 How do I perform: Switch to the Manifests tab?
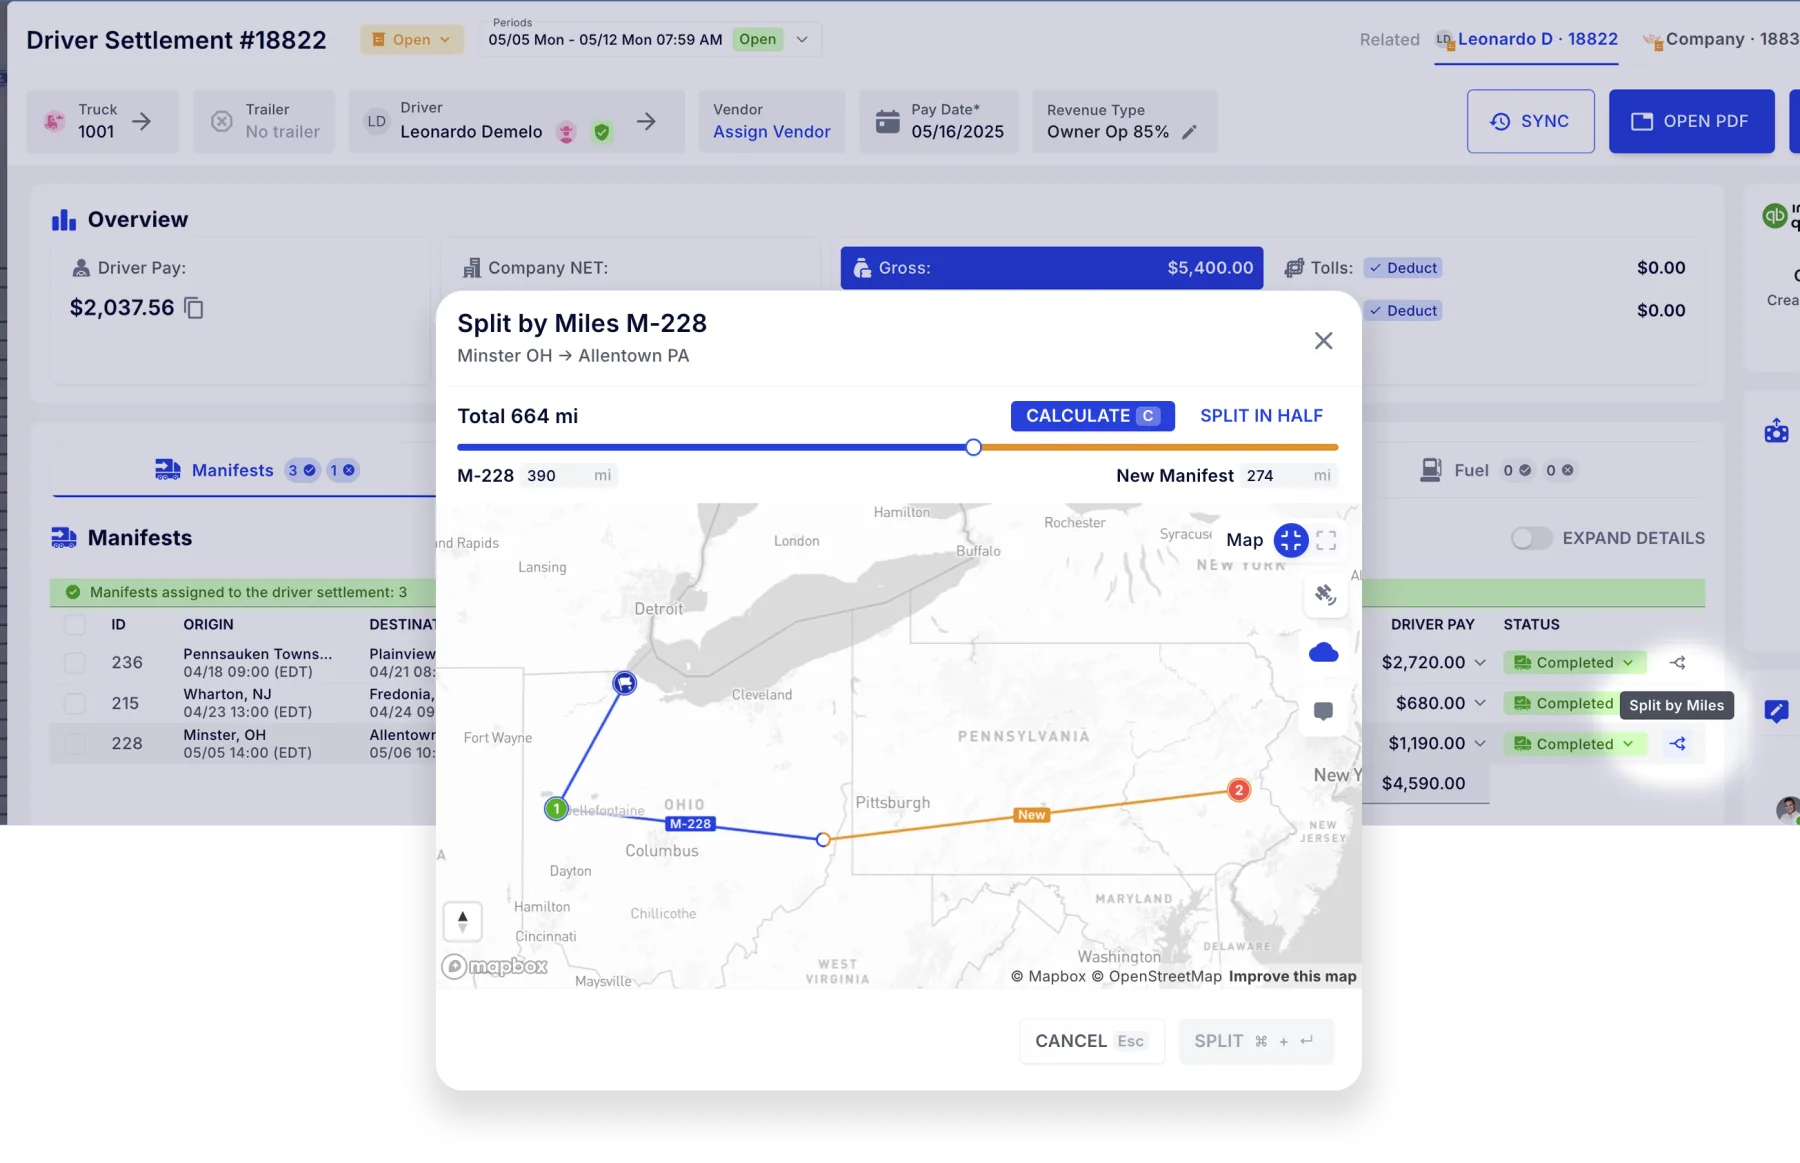256,470
